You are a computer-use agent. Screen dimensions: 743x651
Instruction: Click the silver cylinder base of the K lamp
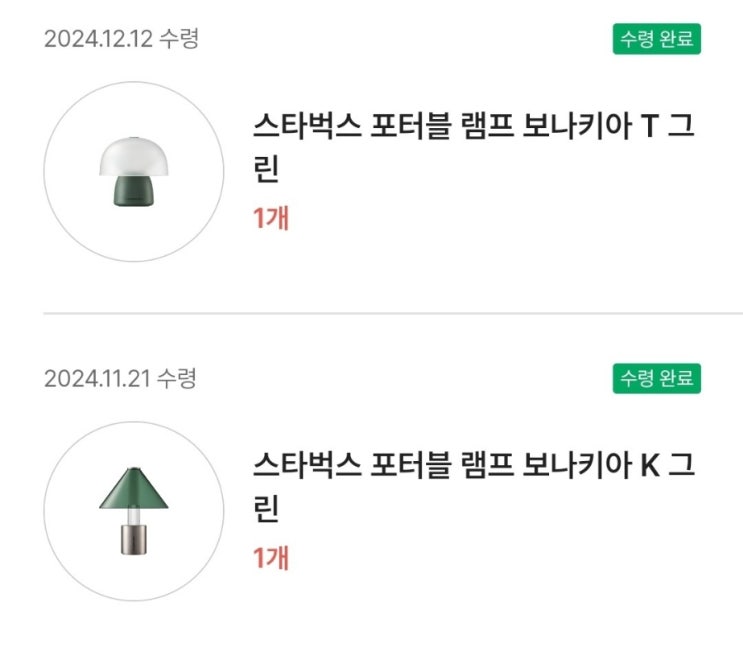134,539
